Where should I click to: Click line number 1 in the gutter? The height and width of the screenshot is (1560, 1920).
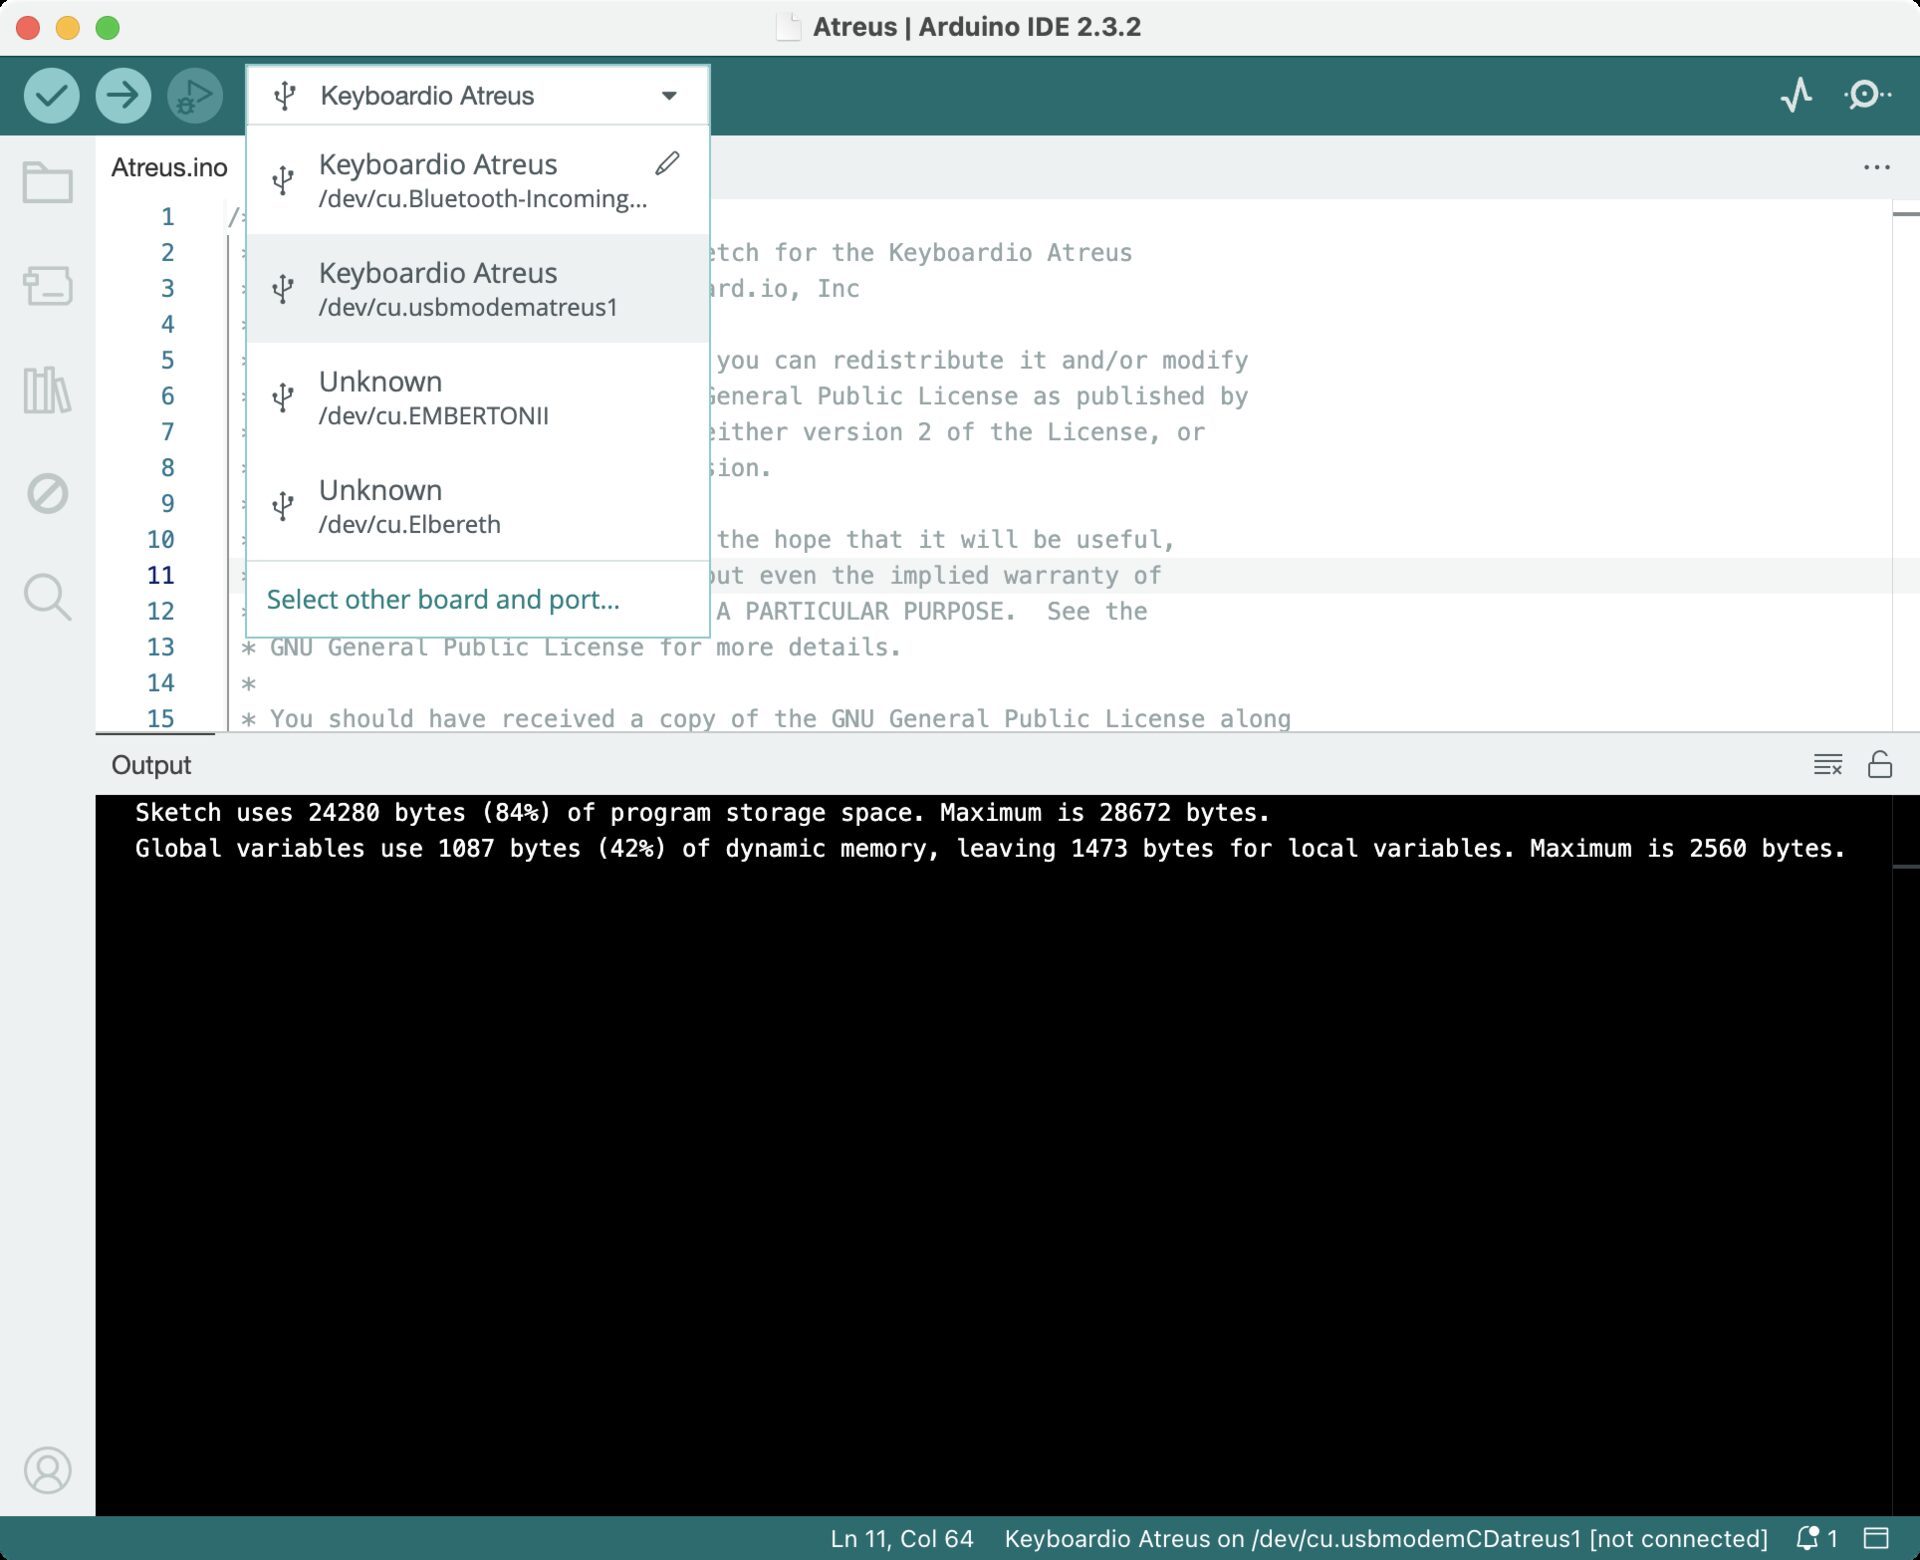pyautogui.click(x=168, y=217)
